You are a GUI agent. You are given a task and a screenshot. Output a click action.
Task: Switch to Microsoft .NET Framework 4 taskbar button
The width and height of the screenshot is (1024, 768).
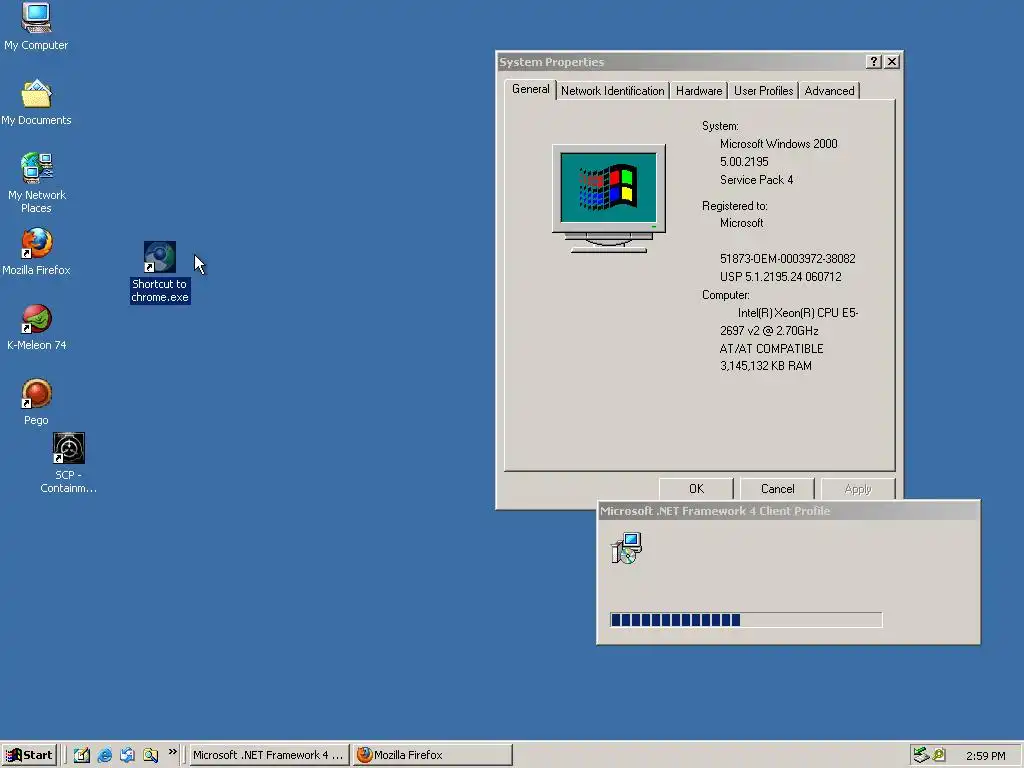click(268, 755)
